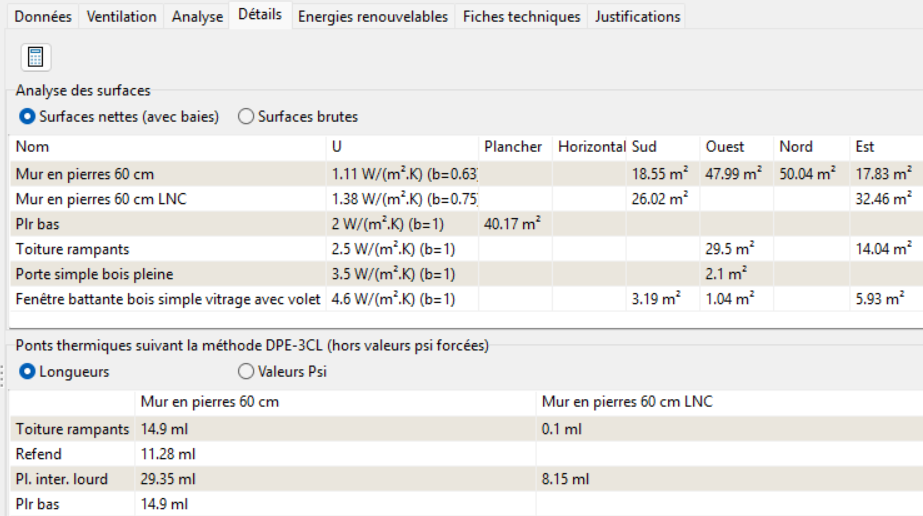923x516 pixels.
Task: Open the Données tab
Action: [x=43, y=16]
